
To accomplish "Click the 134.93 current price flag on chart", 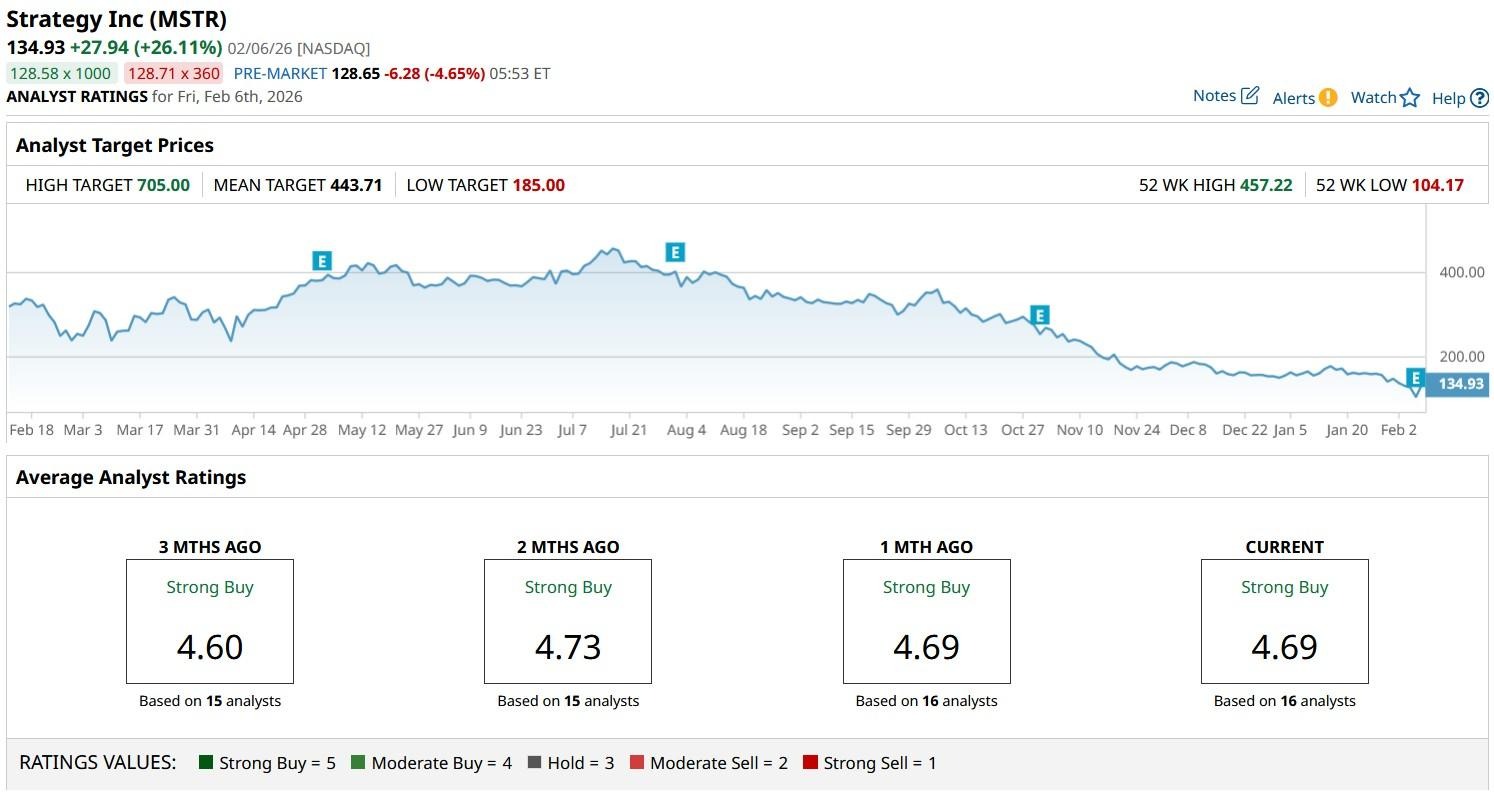I will 1458,384.
